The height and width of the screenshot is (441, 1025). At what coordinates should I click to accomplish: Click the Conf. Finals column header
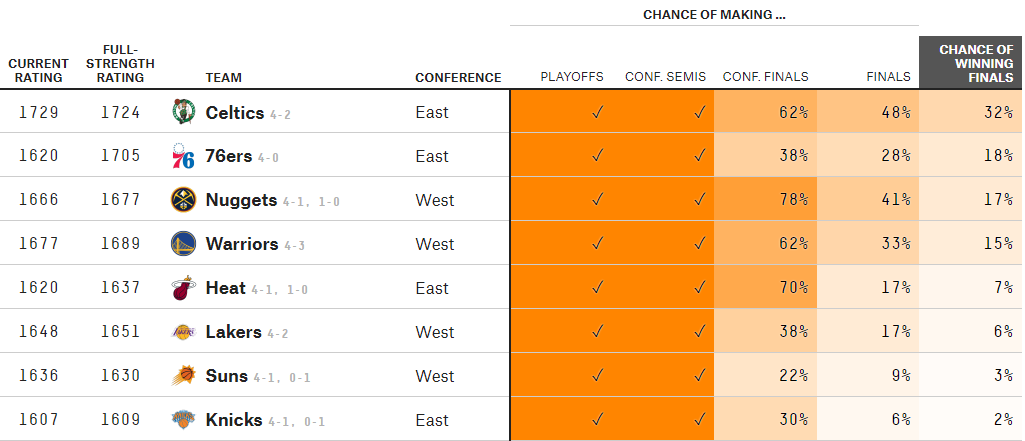765,77
